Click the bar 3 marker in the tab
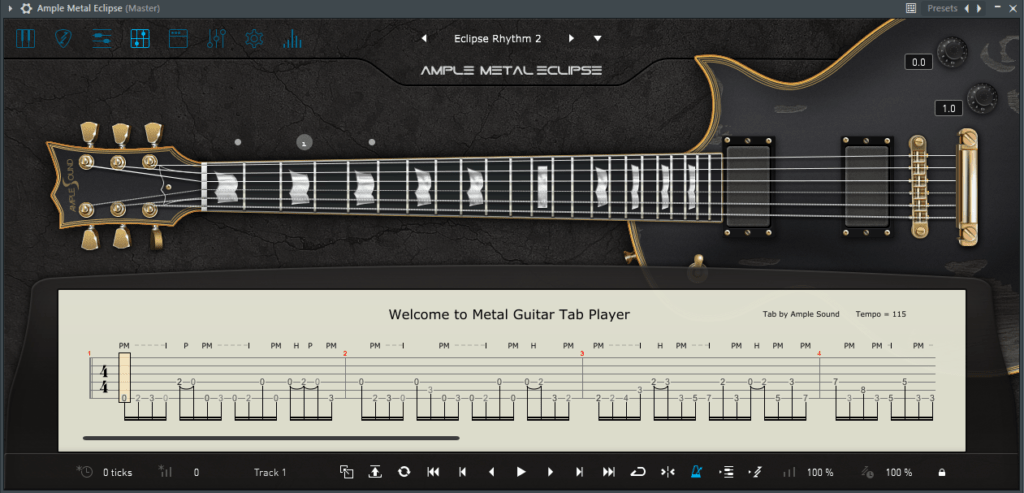 [x=582, y=353]
